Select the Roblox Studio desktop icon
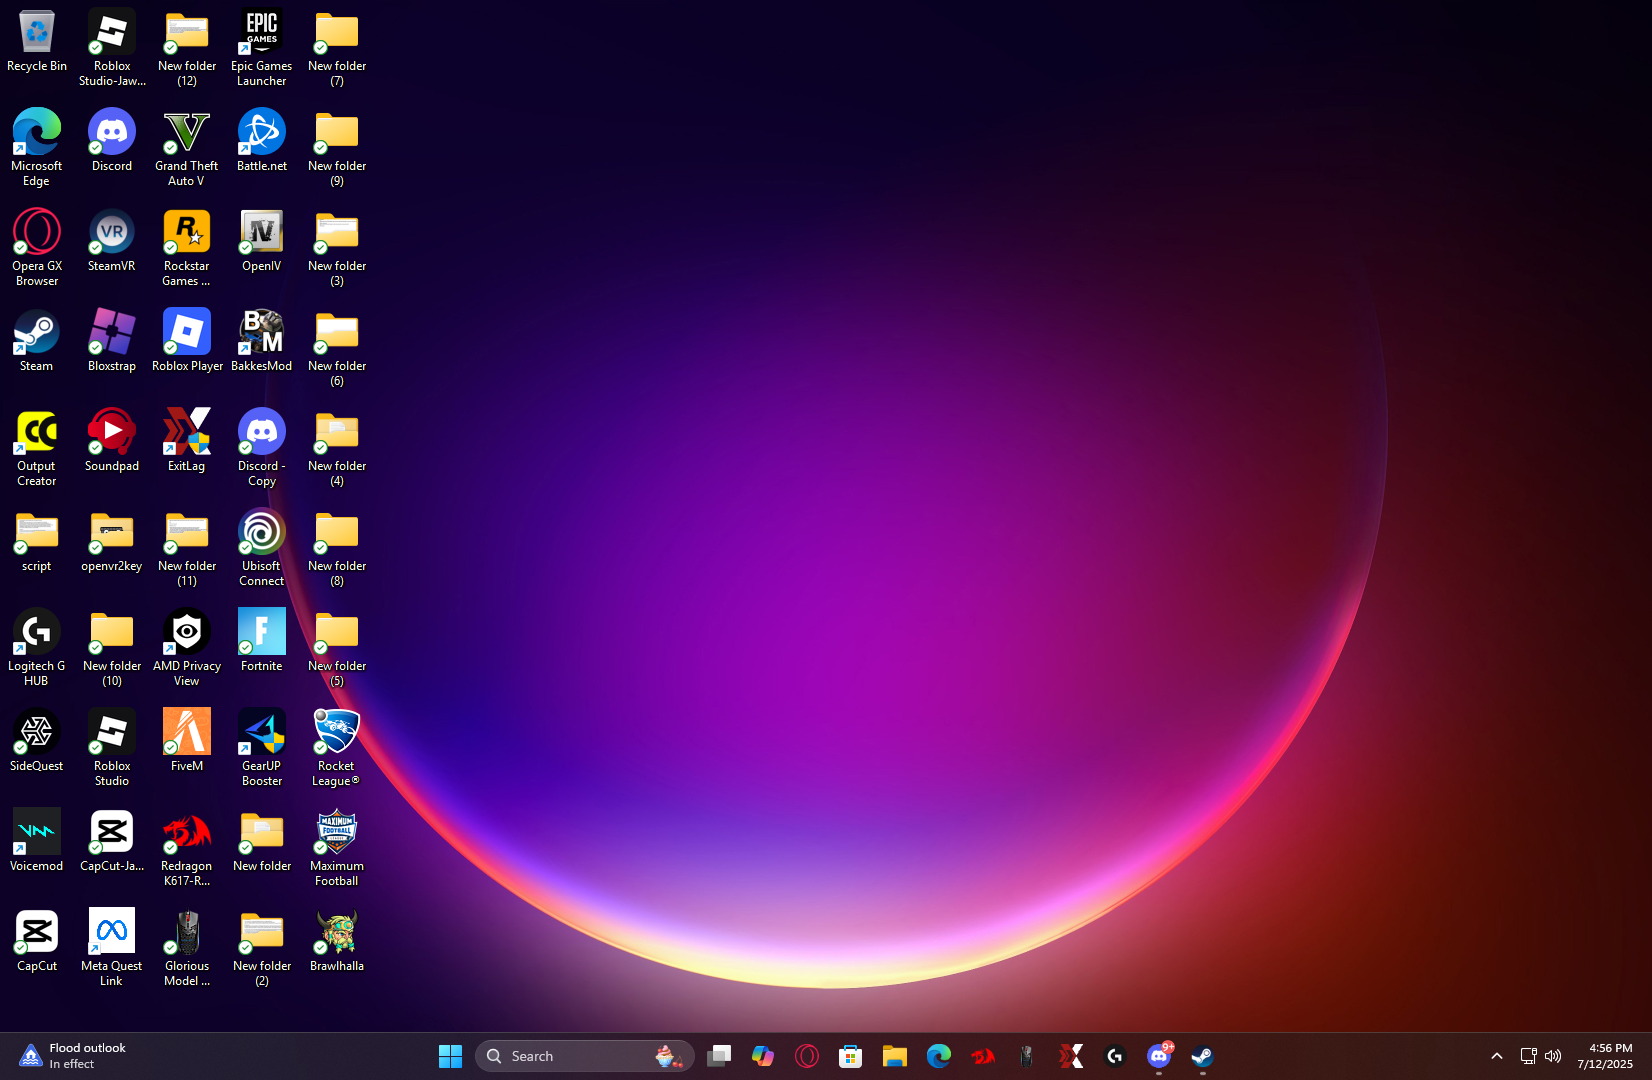 coord(112,748)
